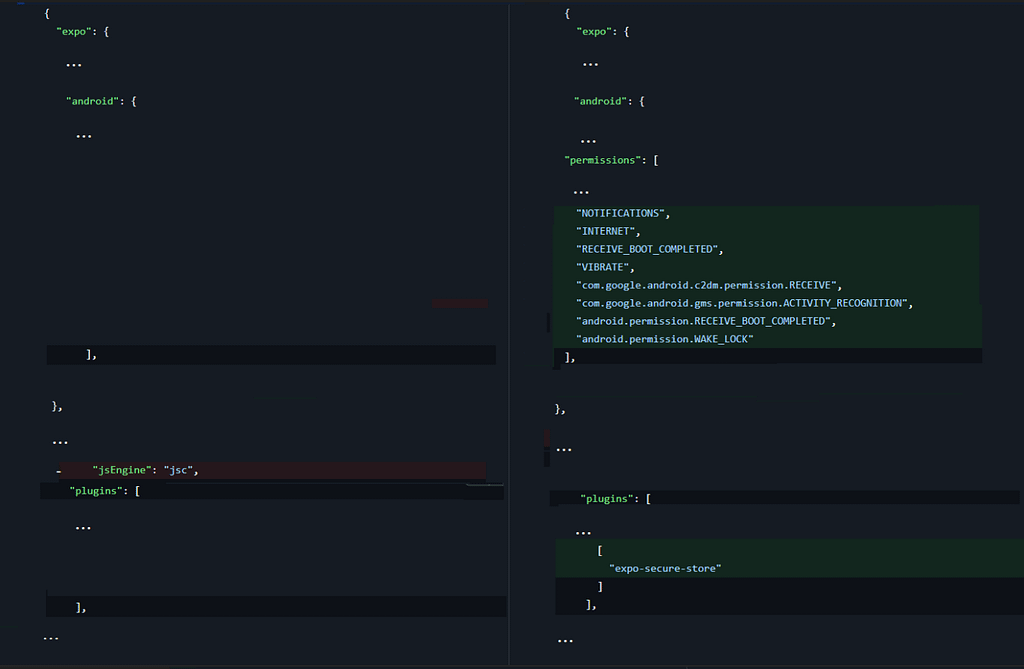Click "plugins" key in the left pane
The image size is (1024, 669).
(x=97, y=491)
